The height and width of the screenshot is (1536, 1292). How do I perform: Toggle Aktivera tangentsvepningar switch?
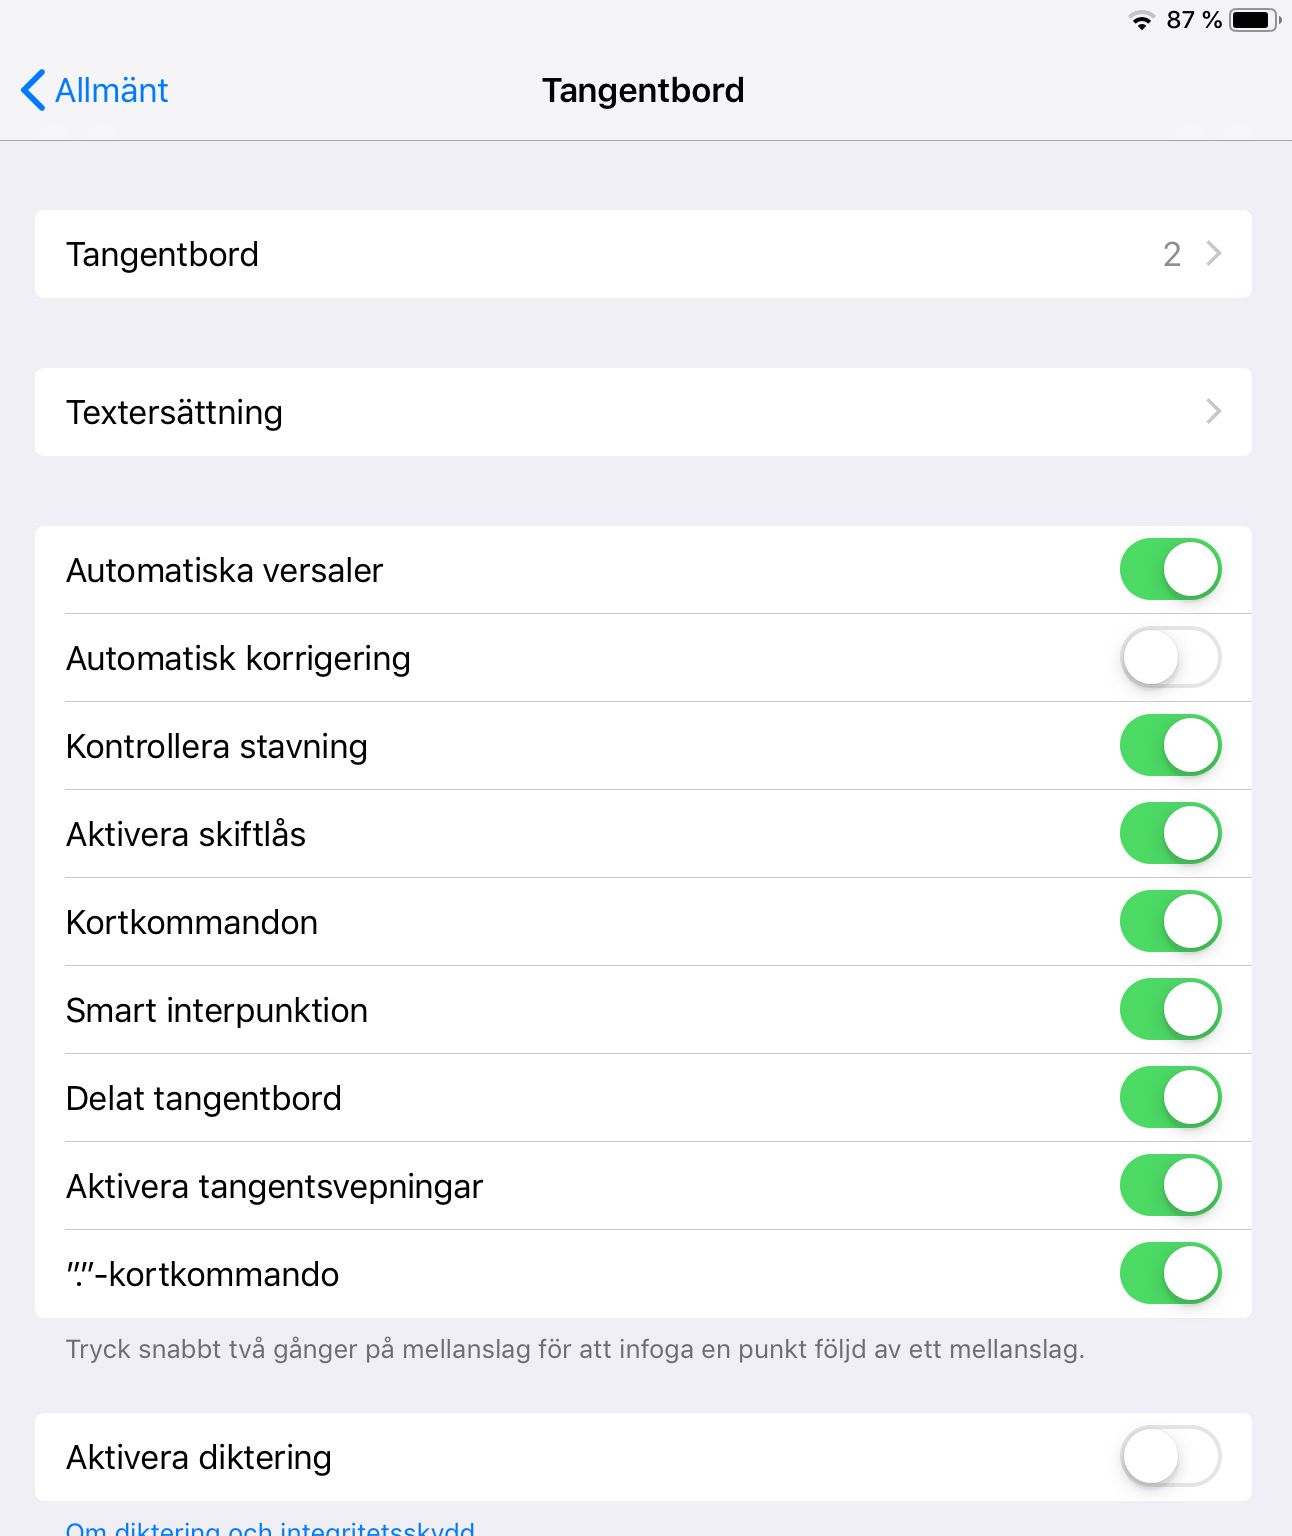coord(1170,1186)
